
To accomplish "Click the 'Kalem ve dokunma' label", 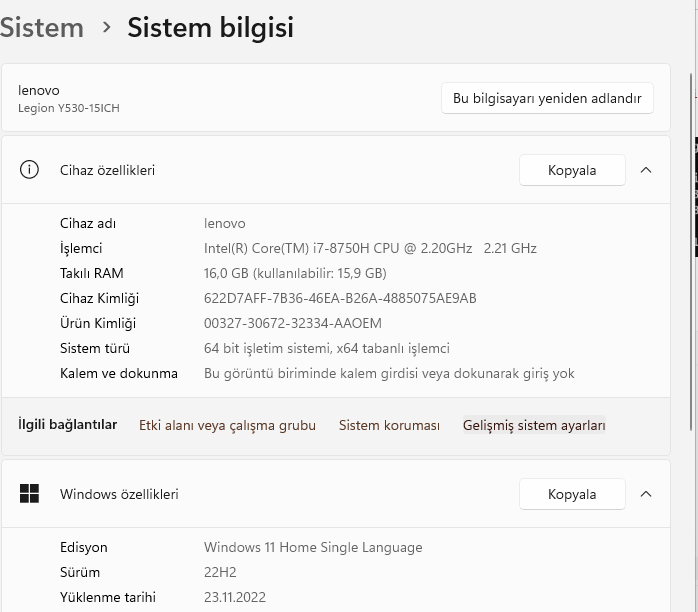I will click(x=119, y=373).
